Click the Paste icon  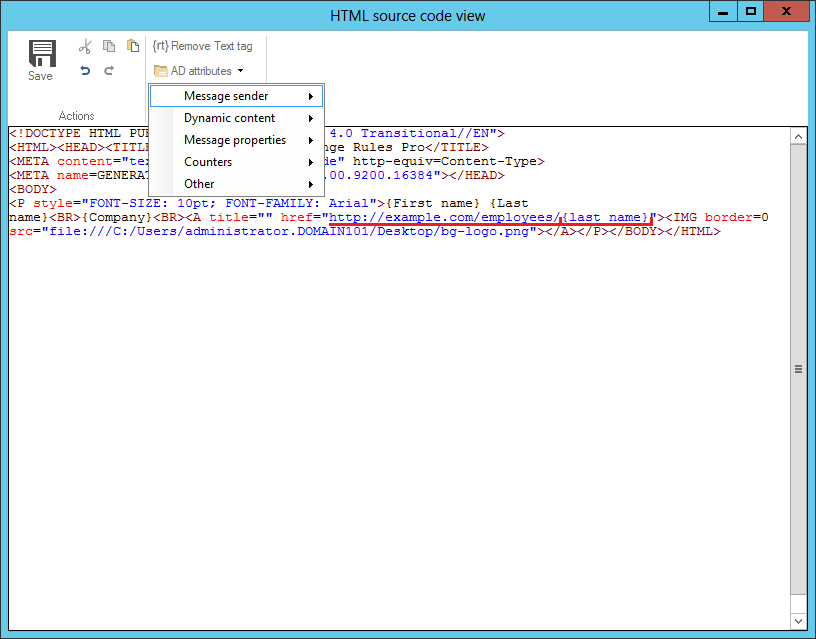pyautogui.click(x=133, y=45)
